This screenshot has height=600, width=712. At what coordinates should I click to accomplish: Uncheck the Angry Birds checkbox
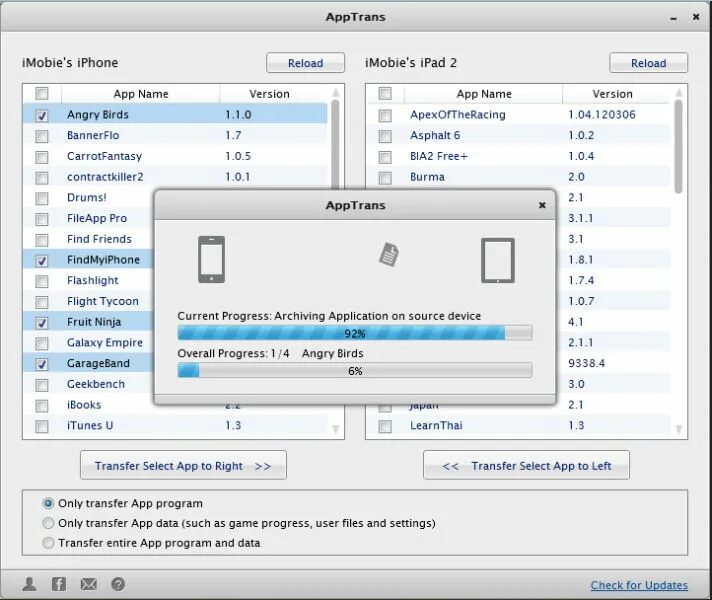click(x=42, y=115)
